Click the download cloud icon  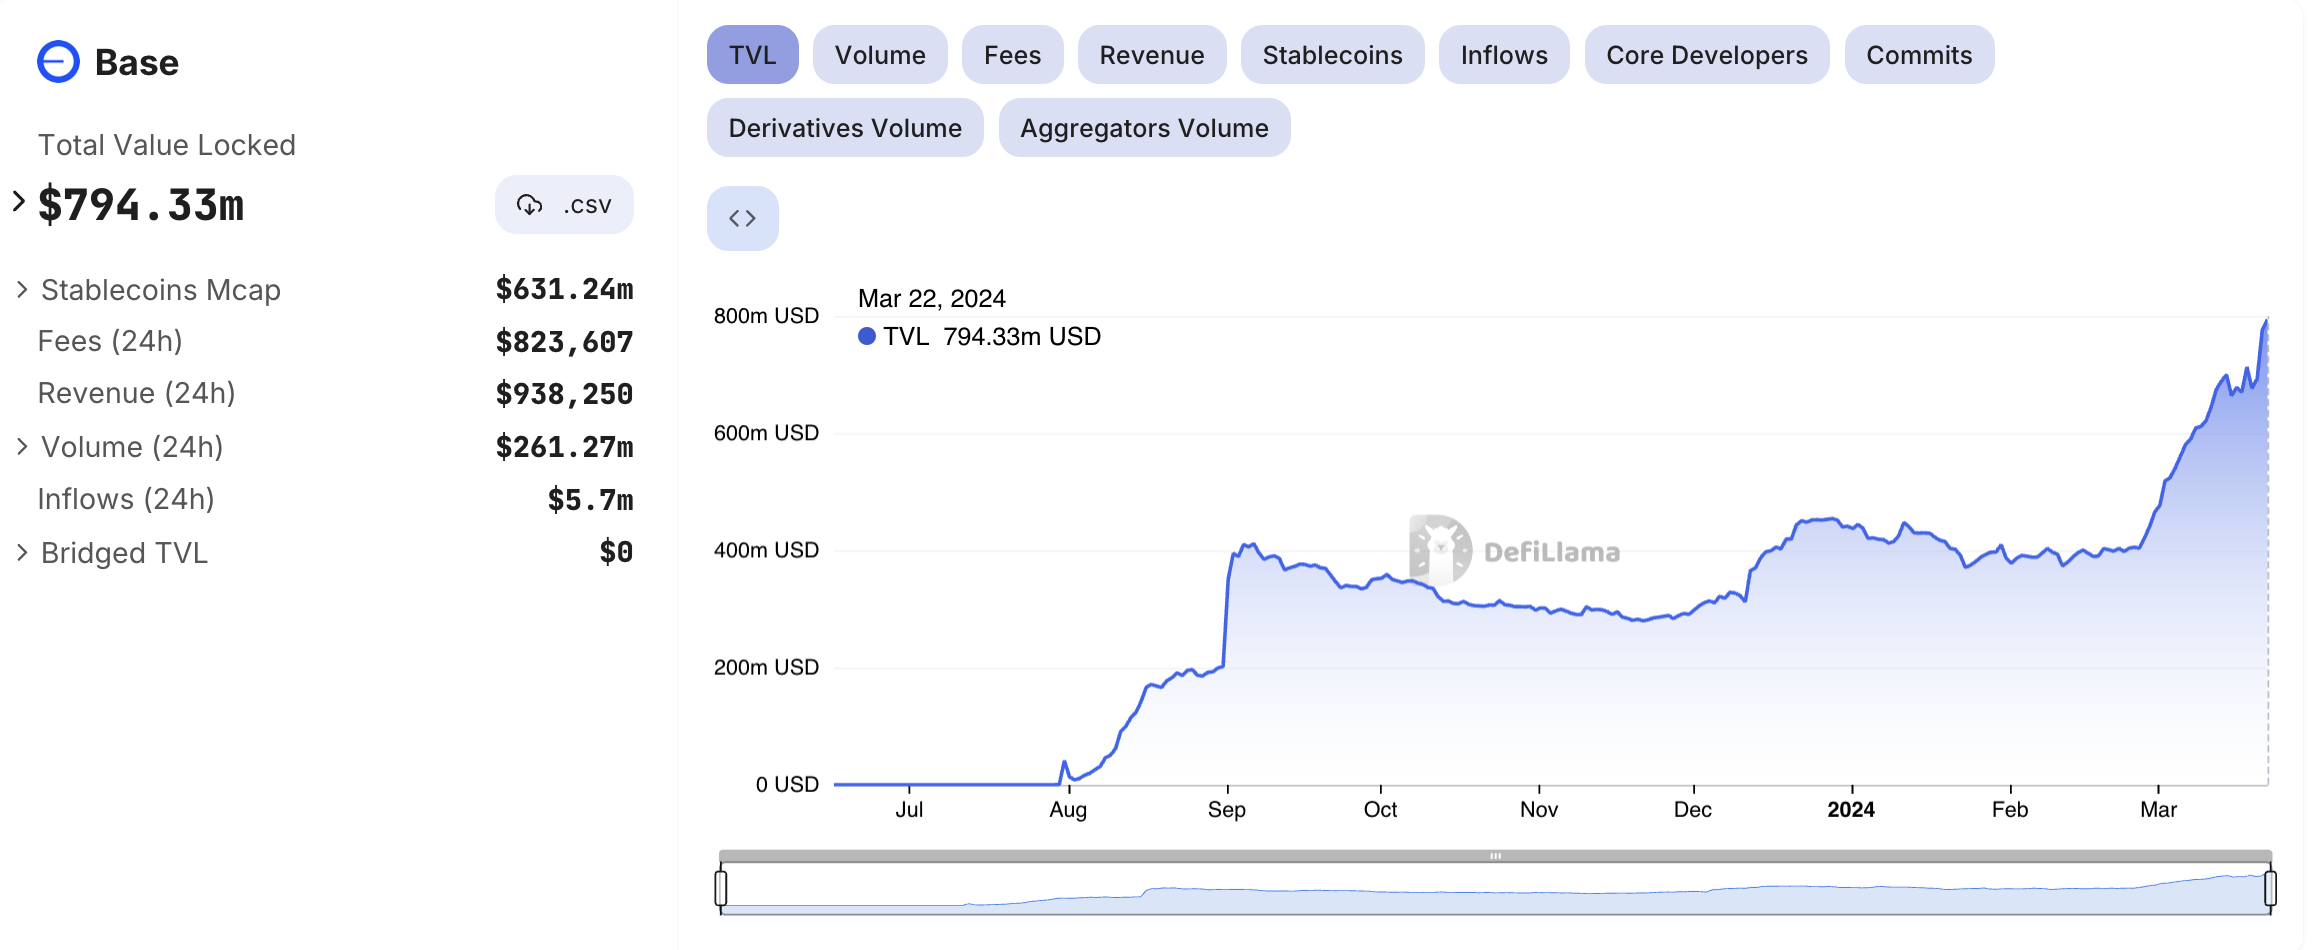point(529,205)
